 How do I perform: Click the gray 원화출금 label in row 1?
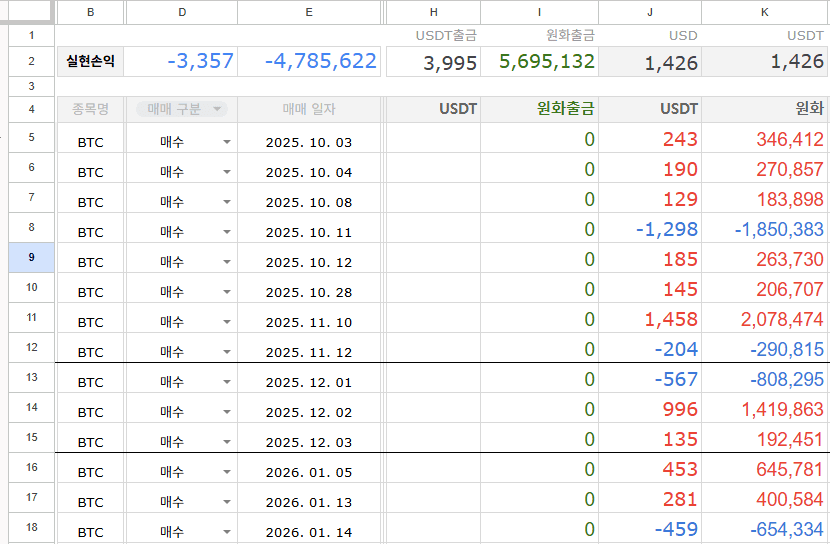coord(571,35)
